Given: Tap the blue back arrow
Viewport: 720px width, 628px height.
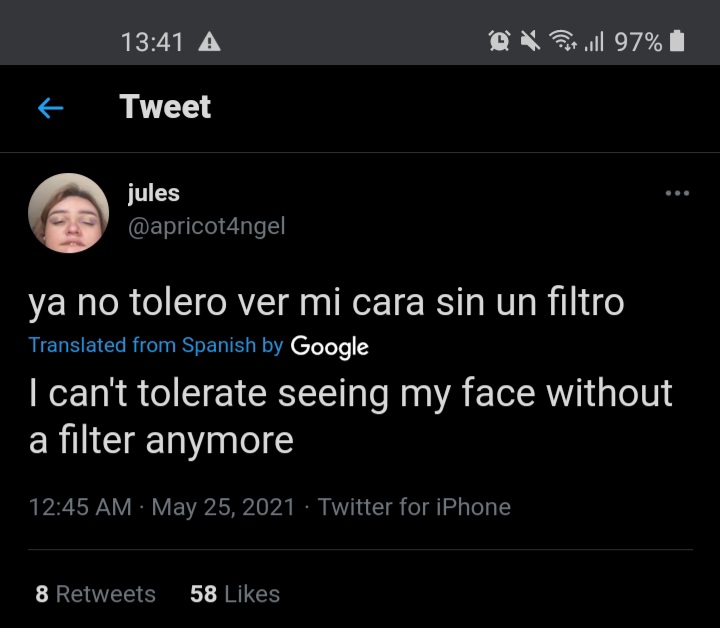Looking at the screenshot, I should 51,108.
